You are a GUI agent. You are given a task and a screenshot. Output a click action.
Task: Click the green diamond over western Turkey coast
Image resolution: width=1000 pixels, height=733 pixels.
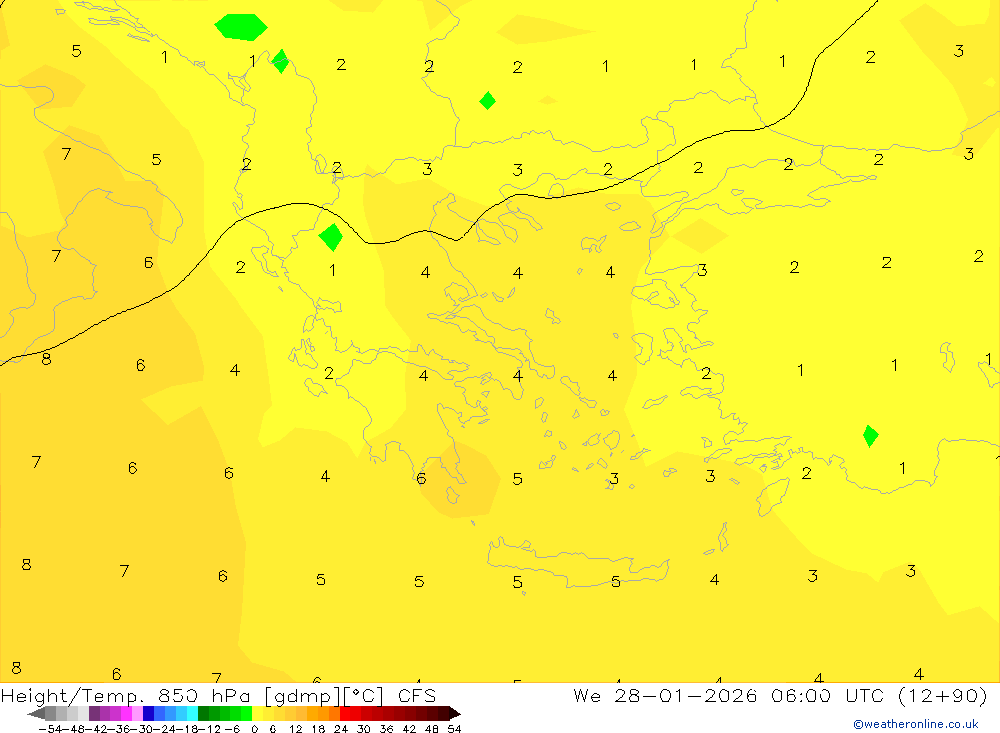(871, 436)
